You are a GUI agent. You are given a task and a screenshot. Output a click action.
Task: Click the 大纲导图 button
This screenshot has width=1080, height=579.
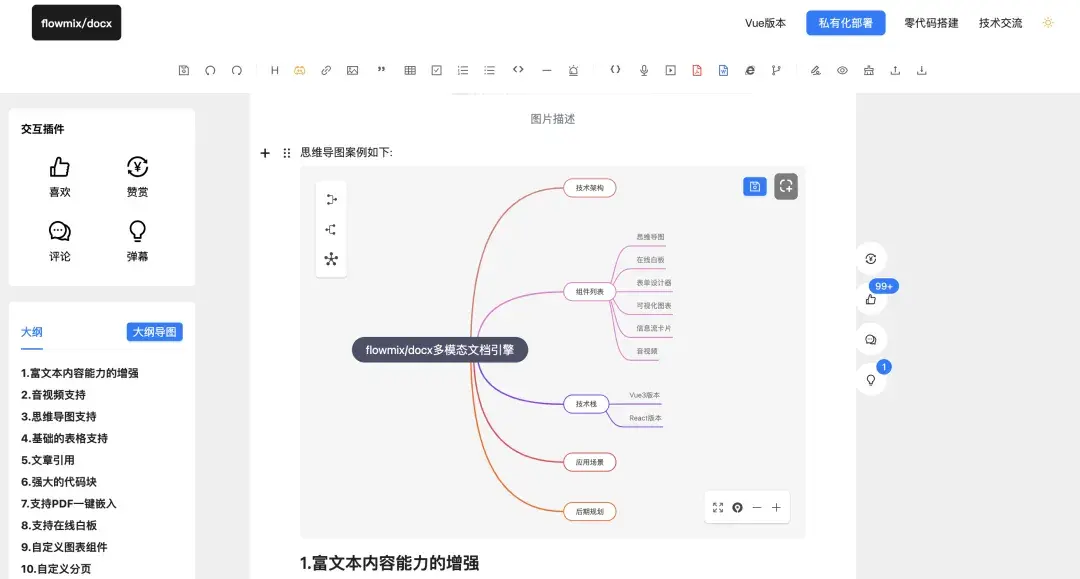tap(154, 332)
